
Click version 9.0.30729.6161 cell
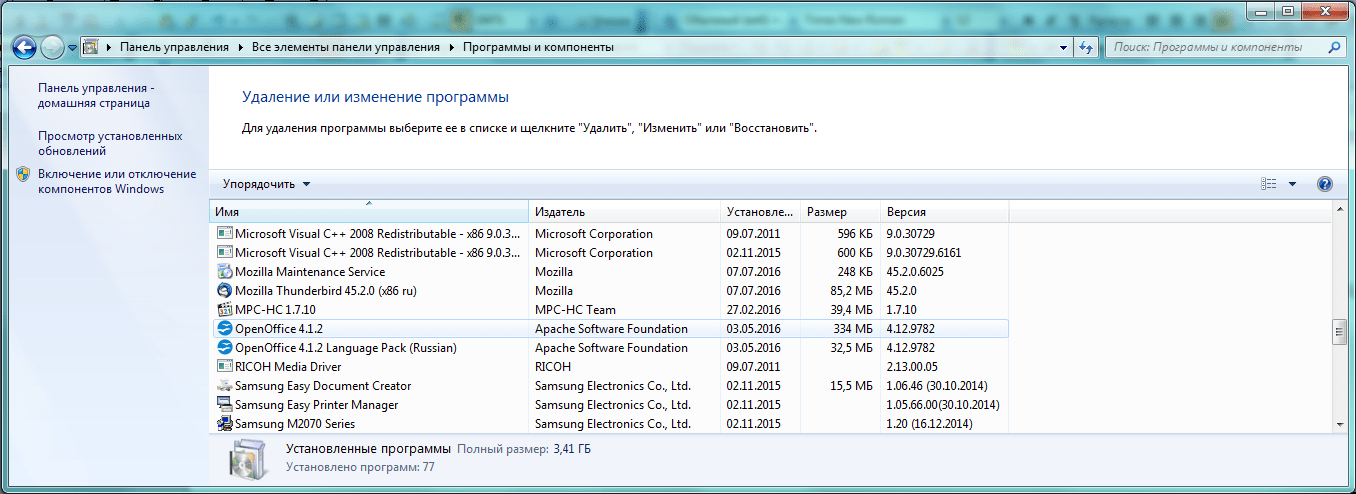[x=924, y=253]
